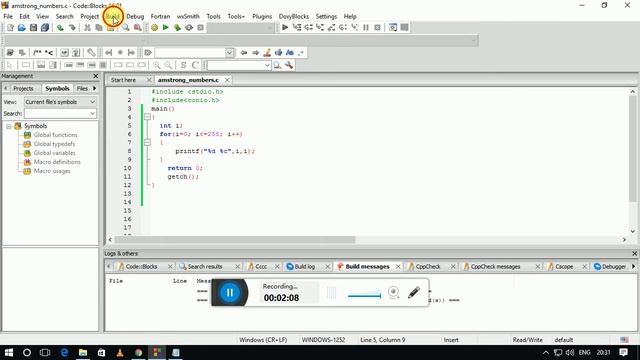Stop the debugger from the toolbar
Viewport: 640px width, 360px height.
378,27
